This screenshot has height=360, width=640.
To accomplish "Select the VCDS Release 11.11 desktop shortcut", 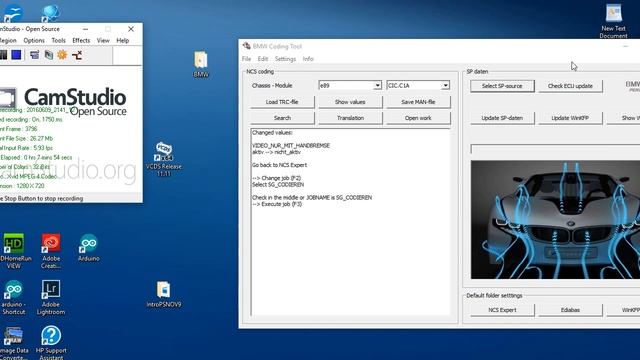I will (164, 159).
